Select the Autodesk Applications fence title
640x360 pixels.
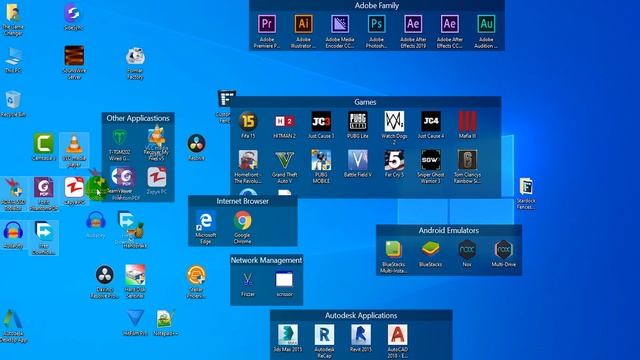tap(361, 316)
